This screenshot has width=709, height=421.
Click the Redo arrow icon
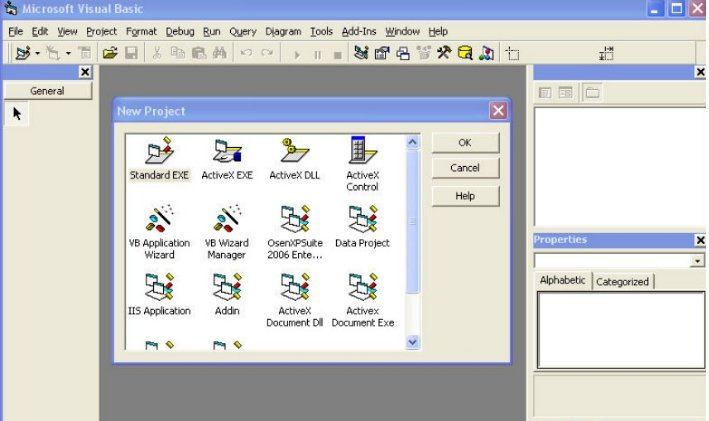tap(267, 53)
